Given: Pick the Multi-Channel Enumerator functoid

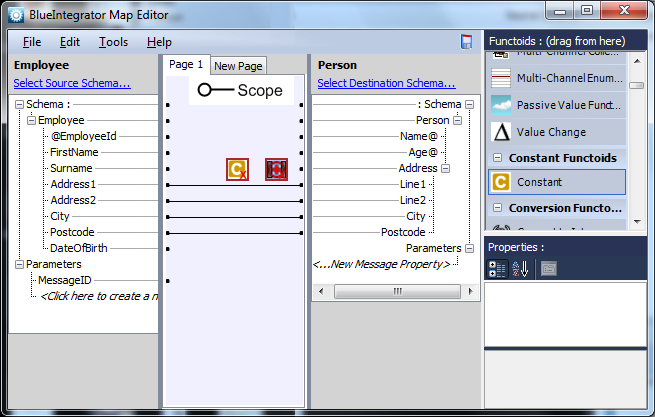Looking at the screenshot, I should 557,78.
